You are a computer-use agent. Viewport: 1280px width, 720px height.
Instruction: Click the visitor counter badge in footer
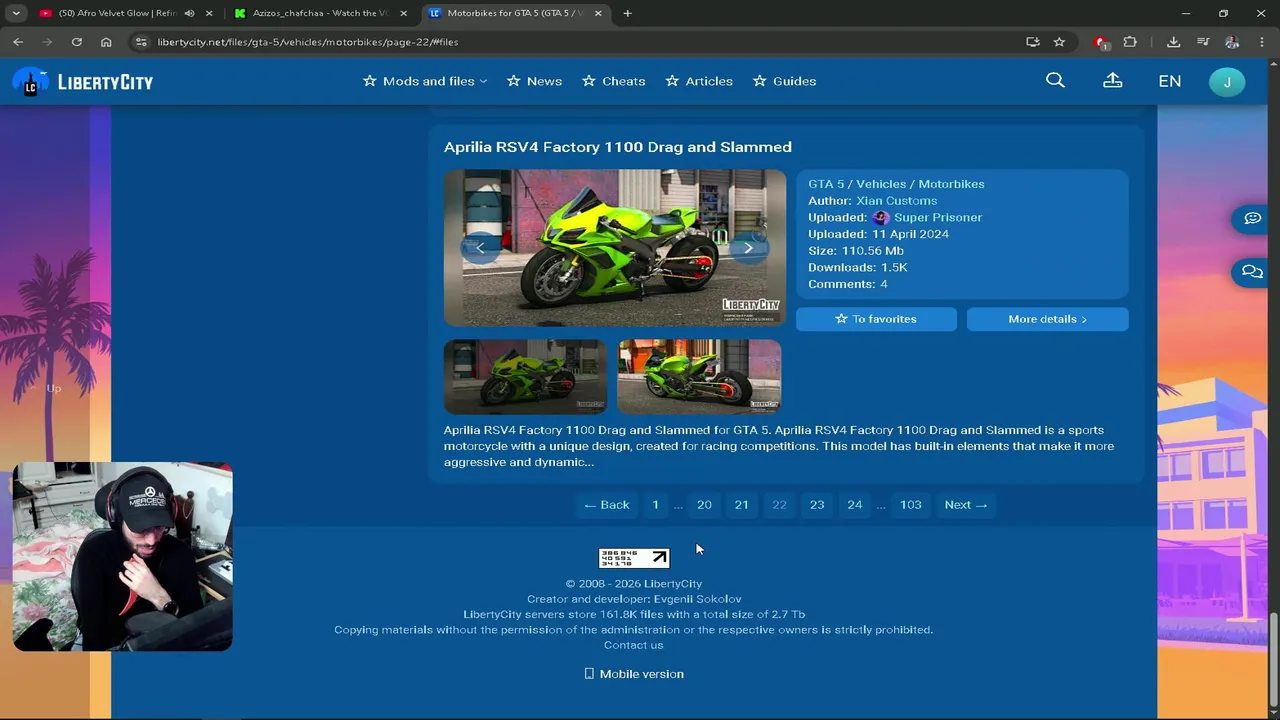pyautogui.click(x=633, y=558)
